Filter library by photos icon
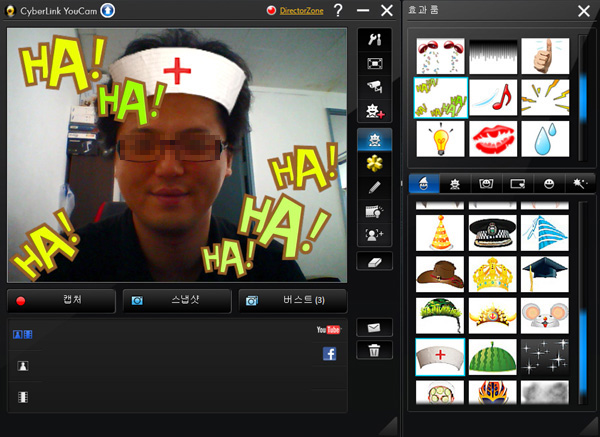Screen dimensions: 600x437 (23, 366)
